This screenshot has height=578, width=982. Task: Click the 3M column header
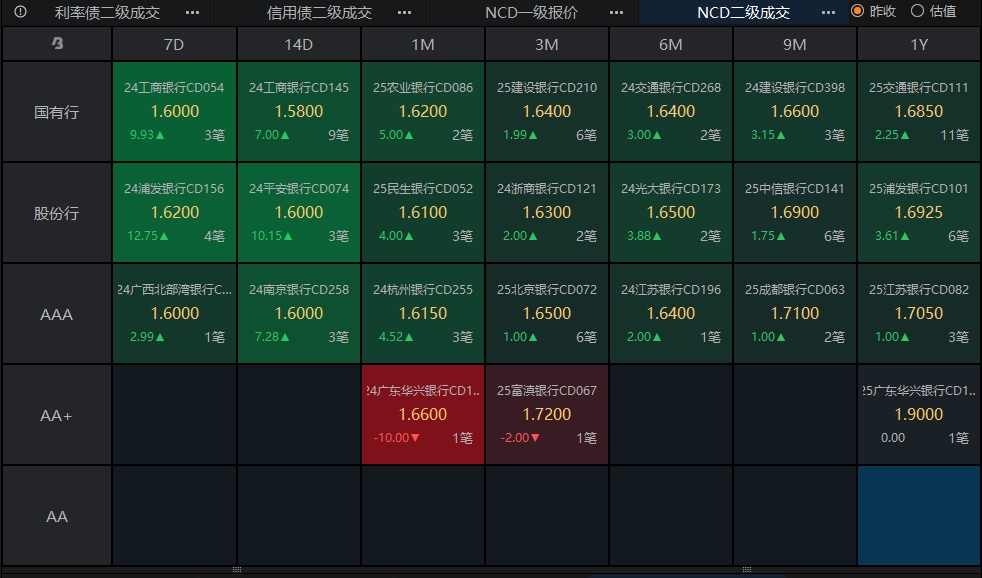pyautogui.click(x=547, y=44)
